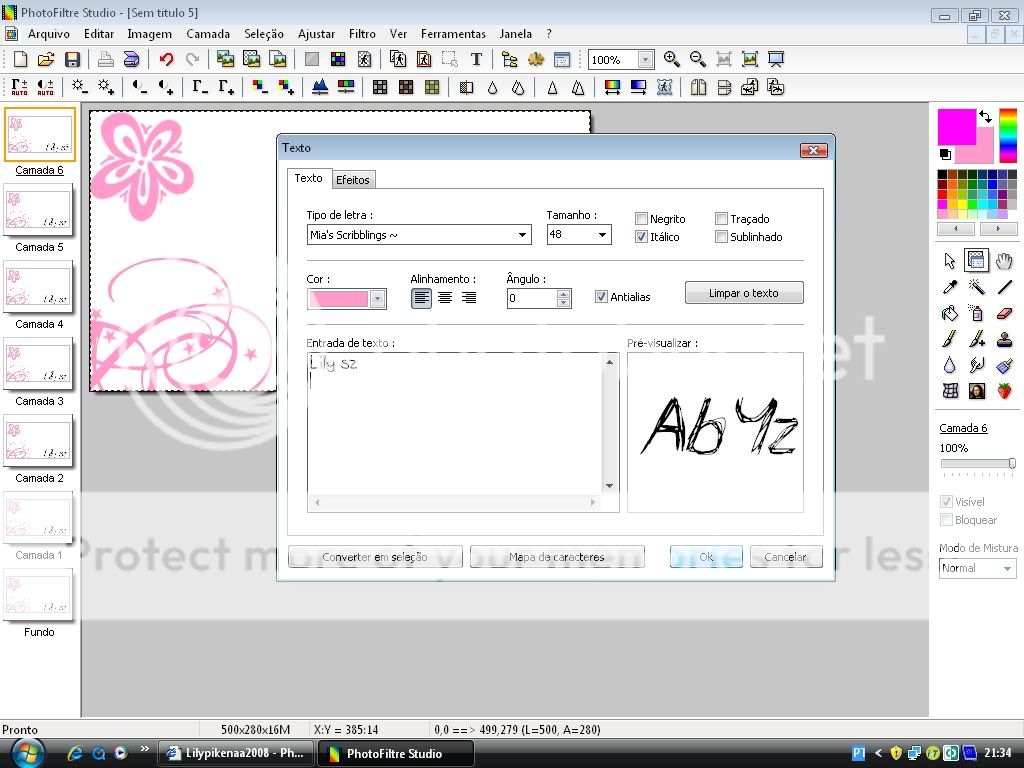This screenshot has height=768, width=1024.
Task: Uncheck the Itálico checkbox
Action: coord(642,237)
